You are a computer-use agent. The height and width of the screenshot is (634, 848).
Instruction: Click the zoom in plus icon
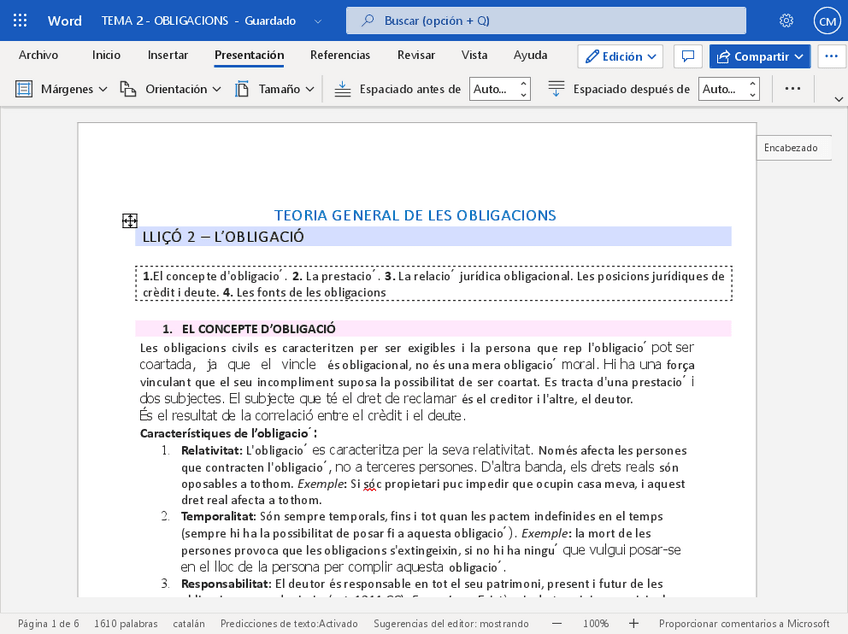click(634, 623)
